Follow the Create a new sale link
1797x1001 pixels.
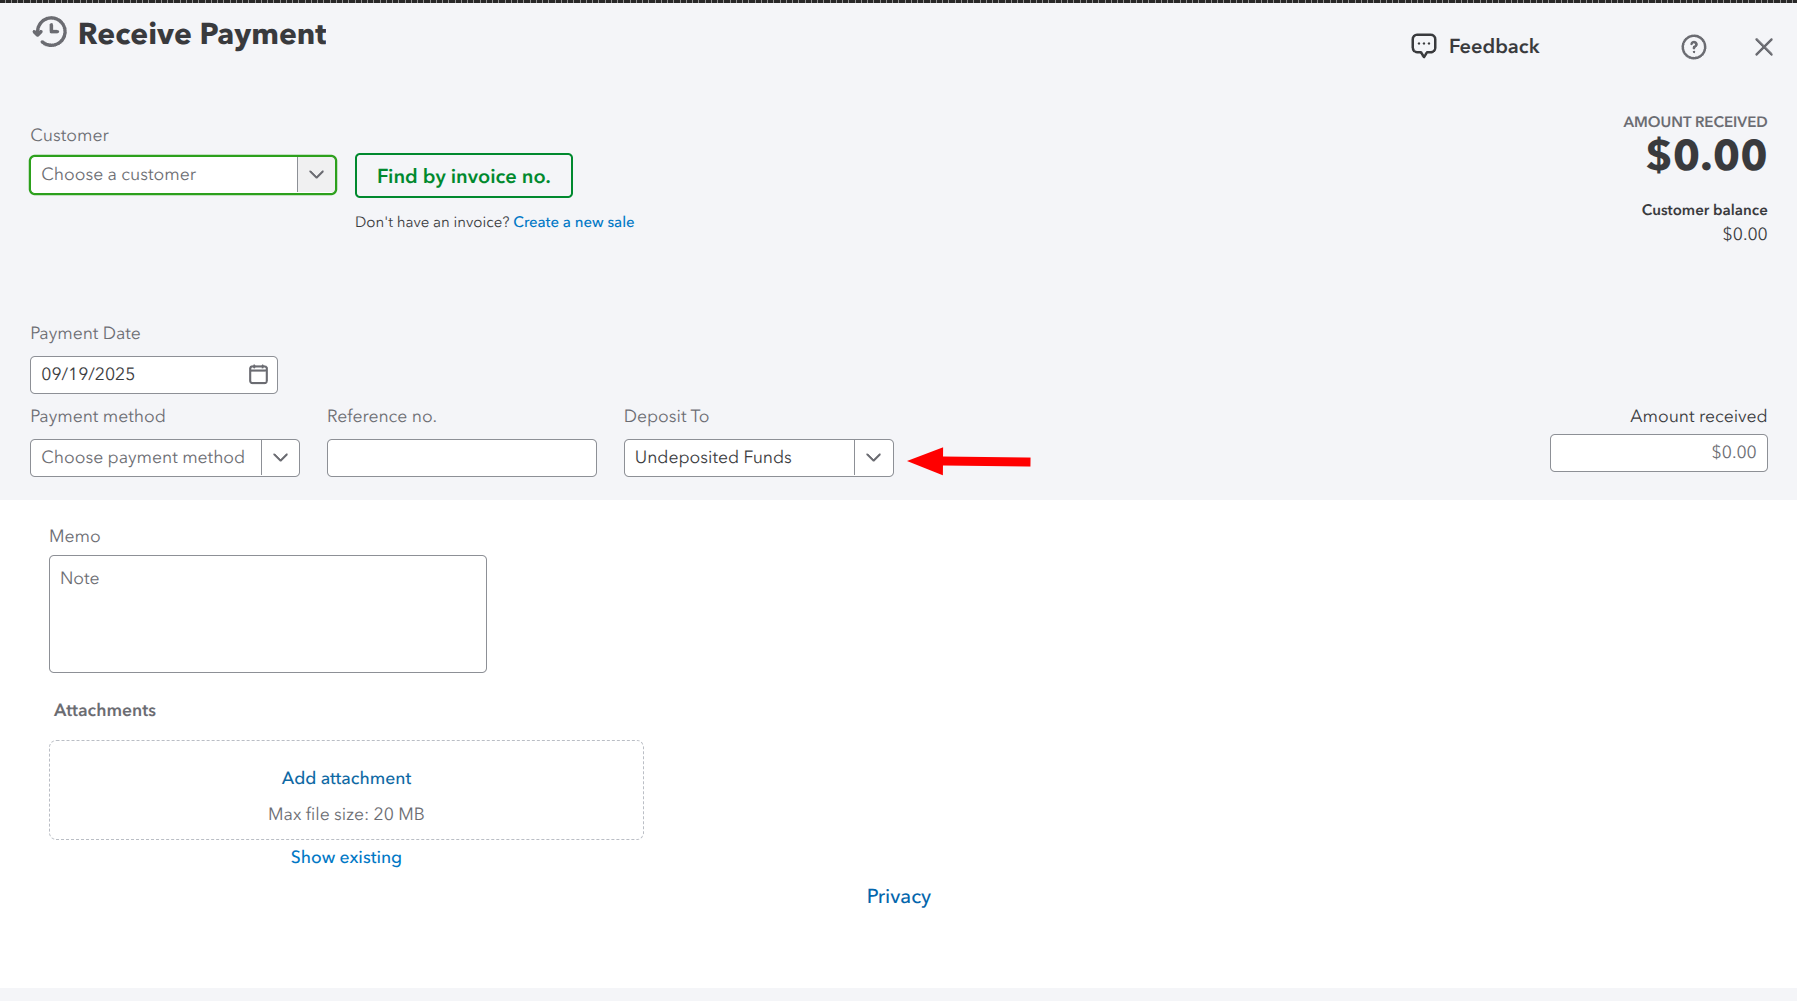point(573,222)
